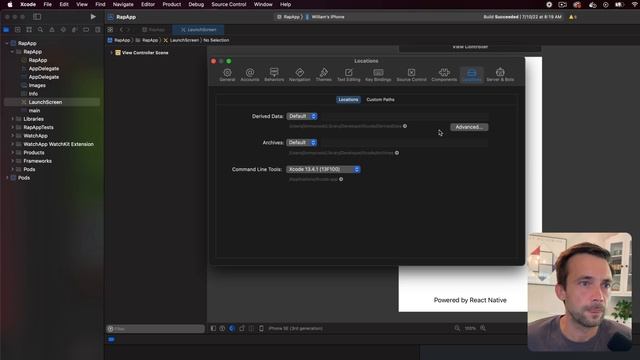The height and width of the screenshot is (360, 640).
Task: Show the Project navigator folder icon
Action: coord(6,30)
